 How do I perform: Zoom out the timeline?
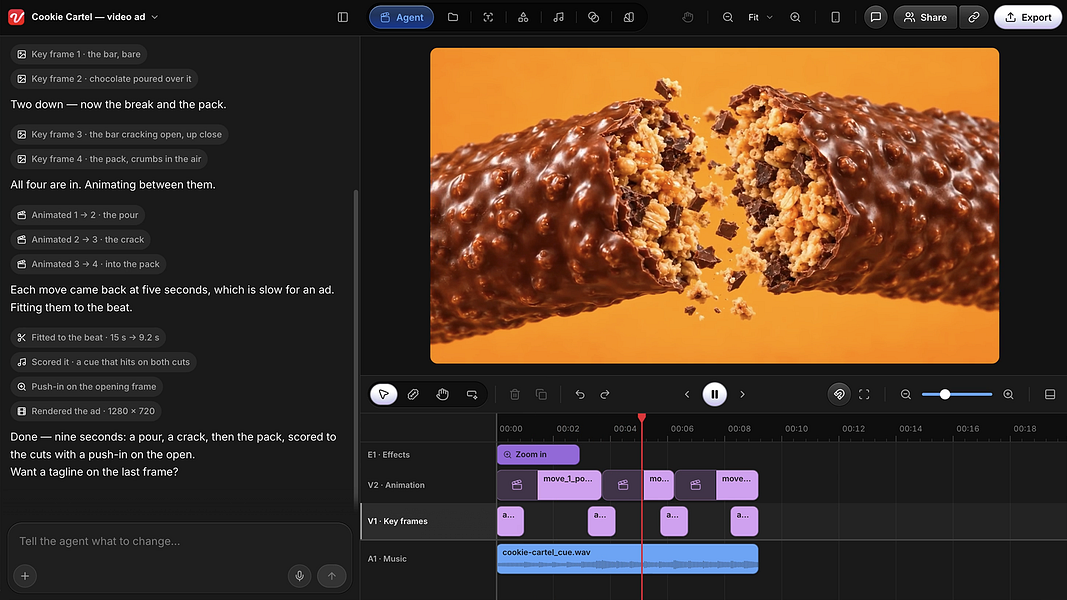(x=906, y=395)
